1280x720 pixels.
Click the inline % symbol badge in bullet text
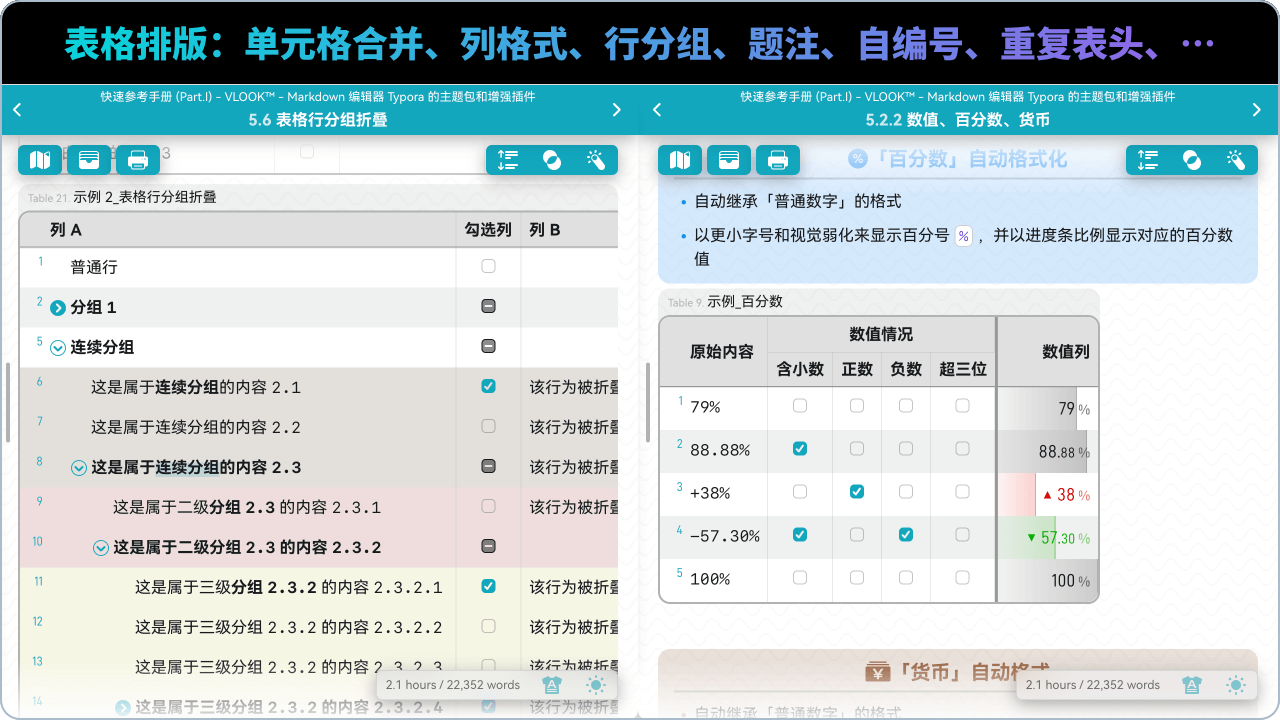[963, 236]
